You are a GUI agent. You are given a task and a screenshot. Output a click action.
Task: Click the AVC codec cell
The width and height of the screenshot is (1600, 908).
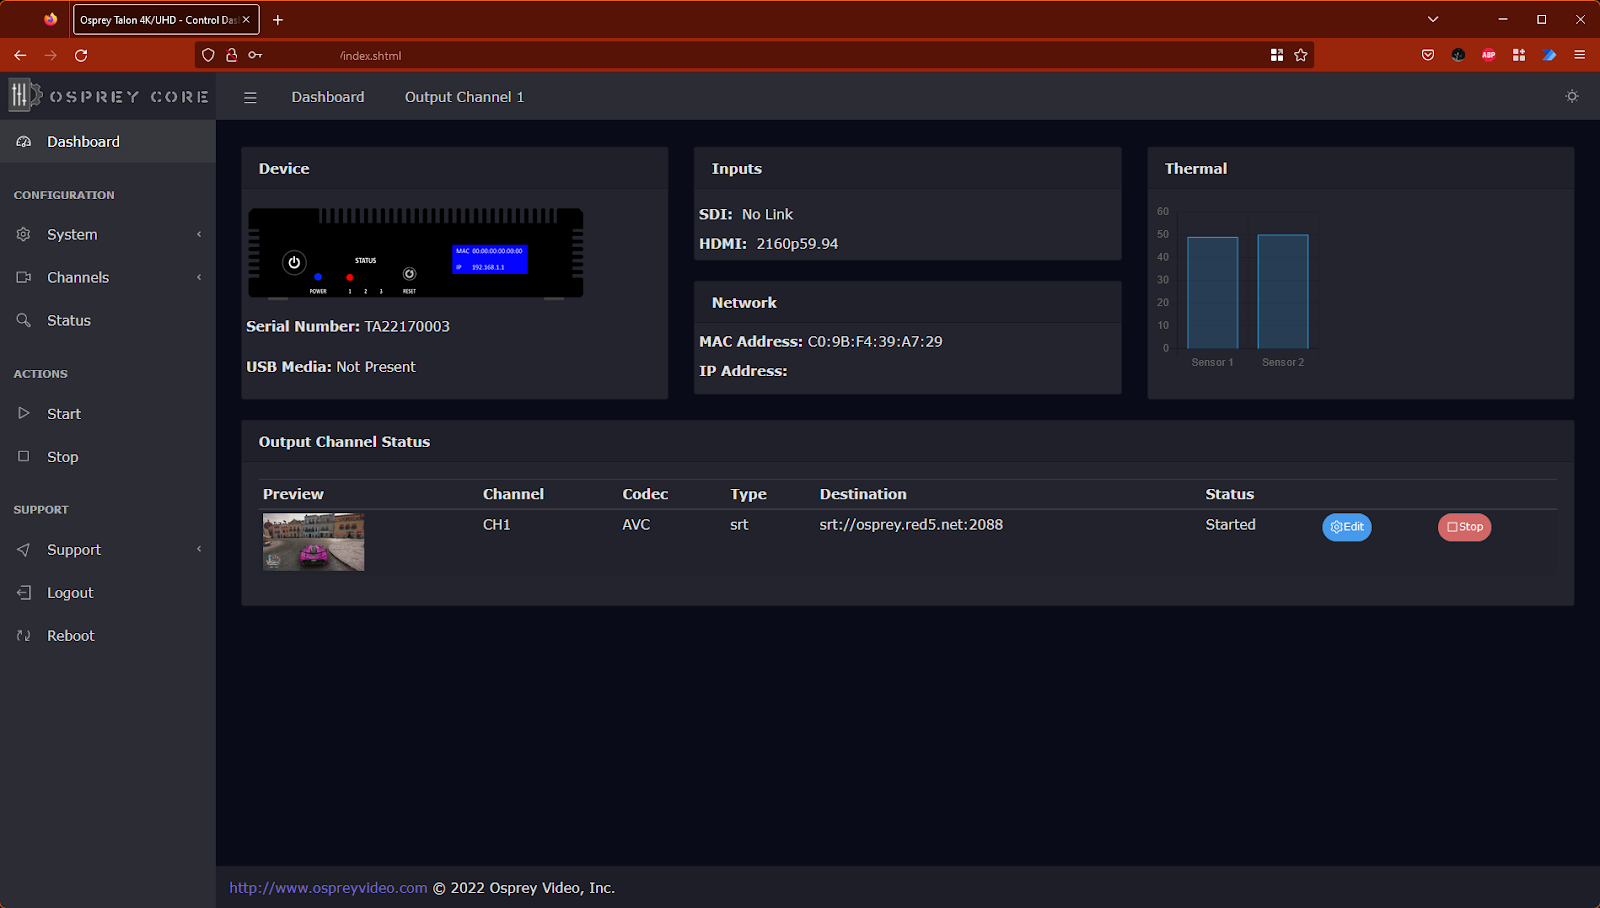click(x=636, y=524)
